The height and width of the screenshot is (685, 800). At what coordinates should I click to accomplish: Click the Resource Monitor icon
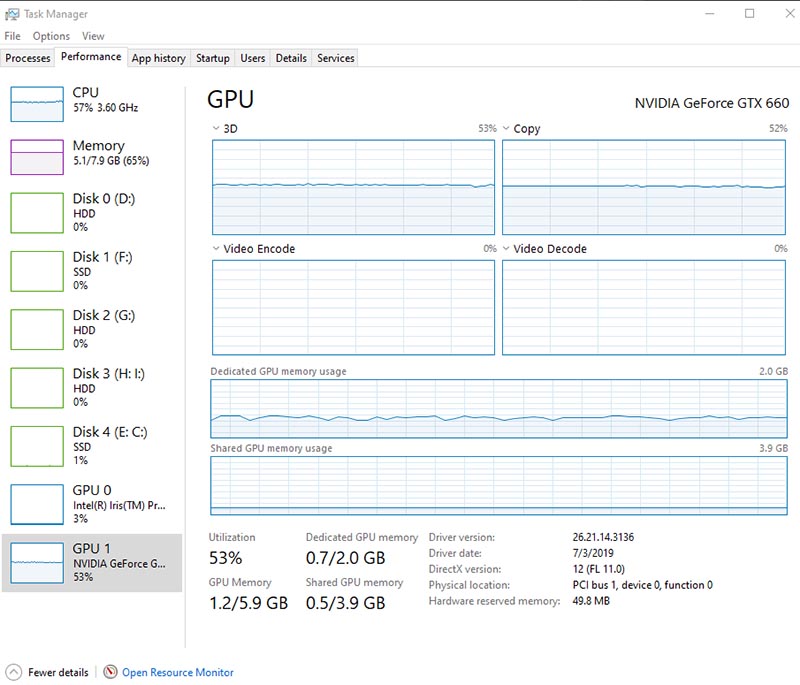click(110, 672)
